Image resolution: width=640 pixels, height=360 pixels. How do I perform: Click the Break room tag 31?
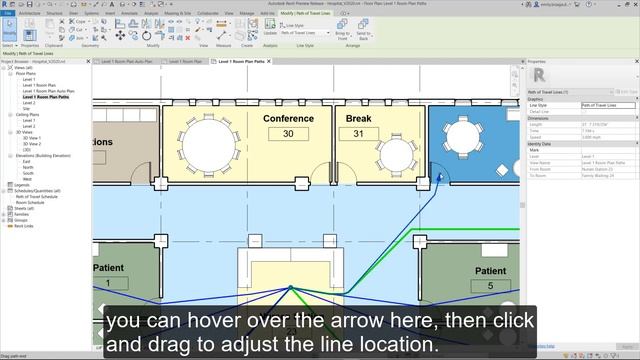click(x=358, y=134)
